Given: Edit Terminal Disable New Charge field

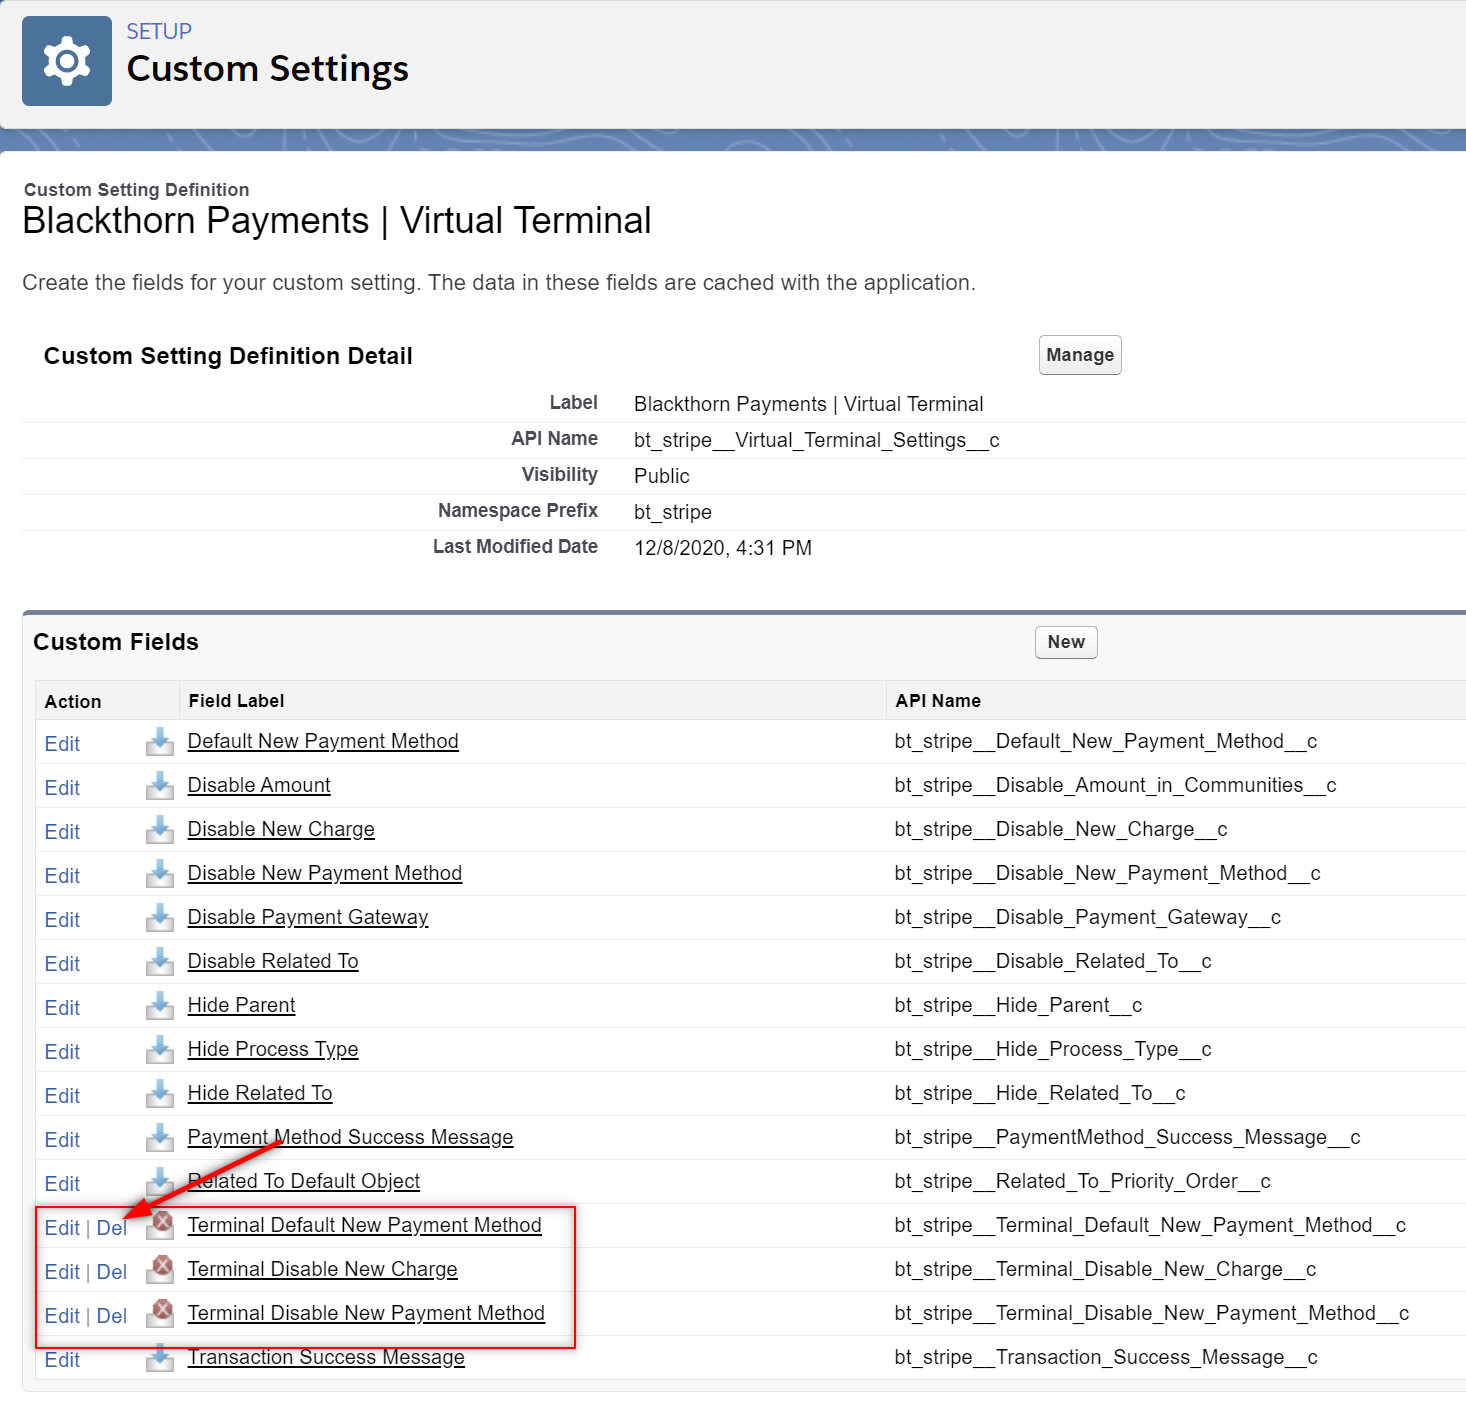Looking at the screenshot, I should pos(62,1272).
